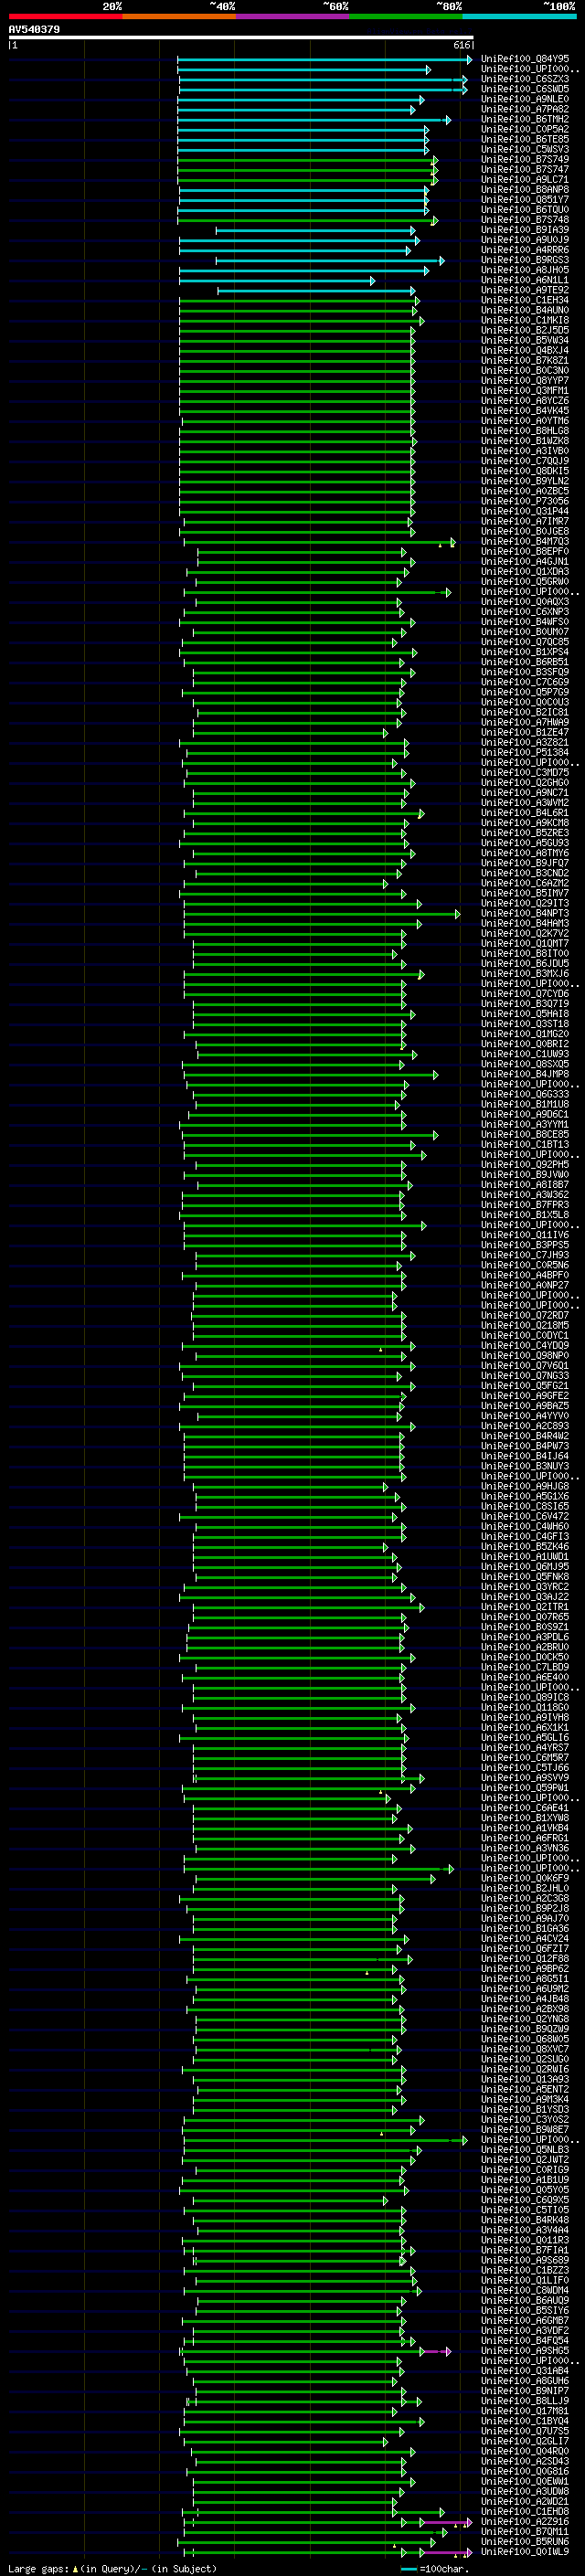Click the green alignment bar for B7S749
585x2576 pixels.
click(x=308, y=160)
